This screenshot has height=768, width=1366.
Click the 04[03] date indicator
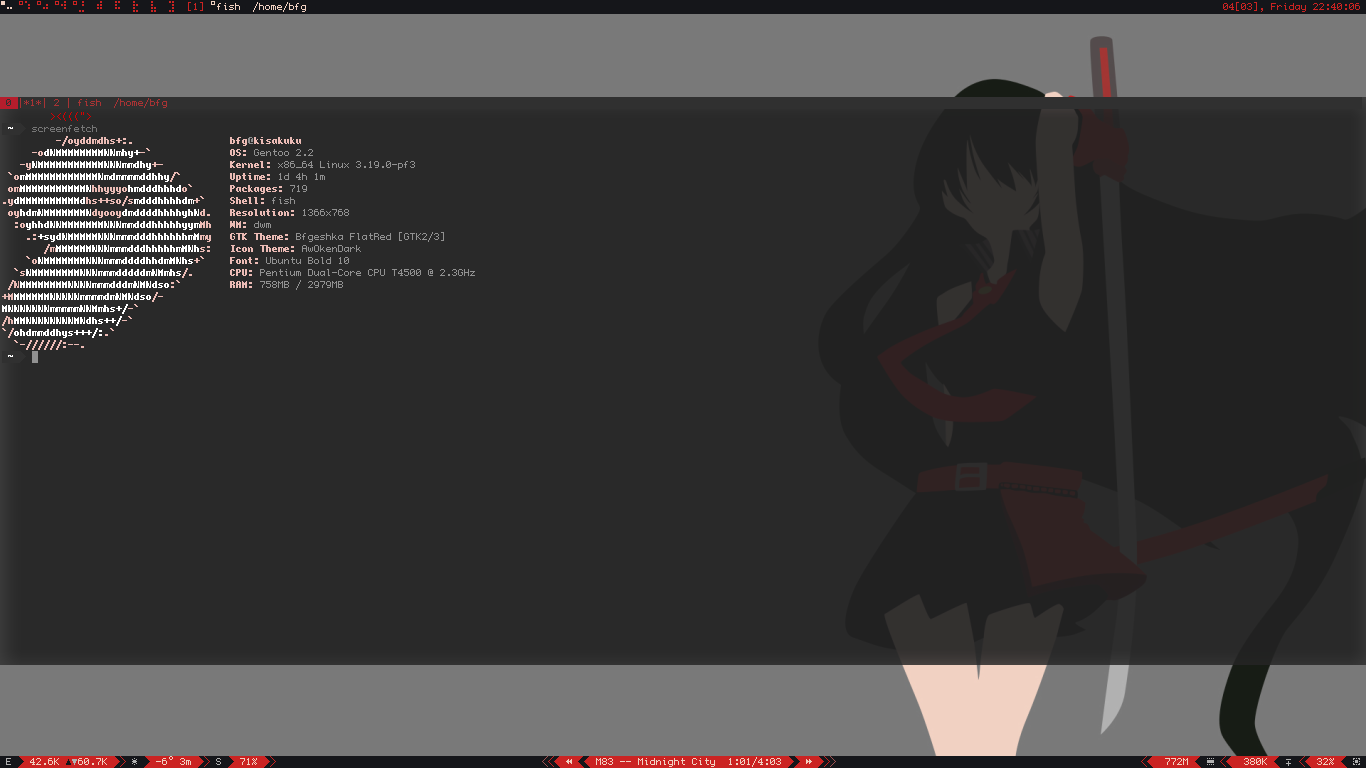pos(1242,7)
